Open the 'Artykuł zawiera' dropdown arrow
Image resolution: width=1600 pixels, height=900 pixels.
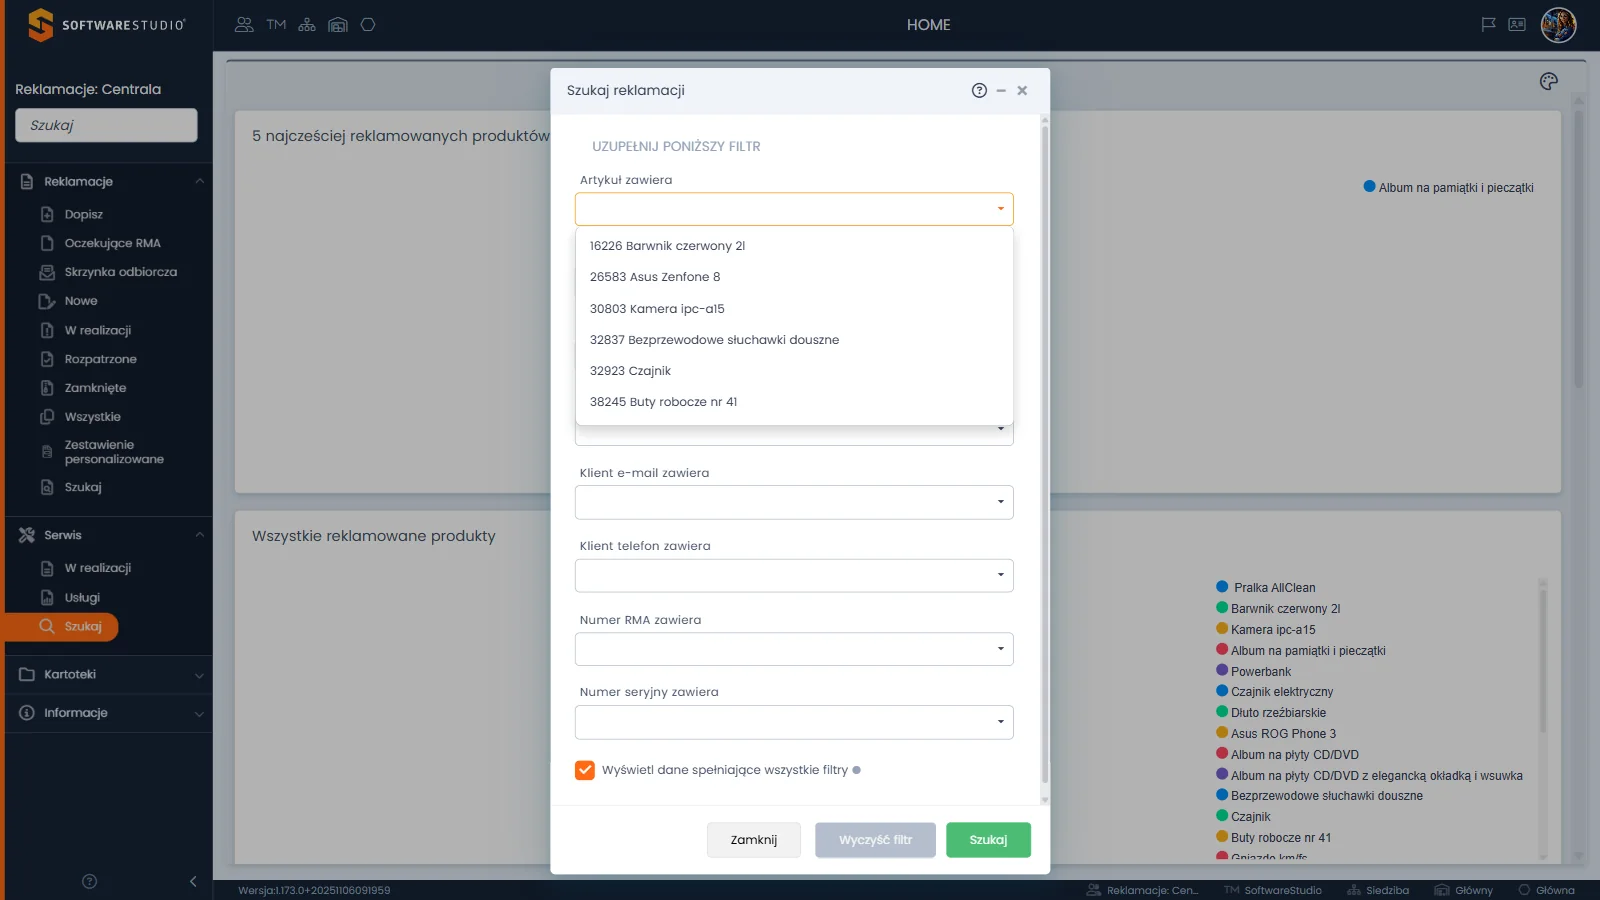click(x=1000, y=209)
